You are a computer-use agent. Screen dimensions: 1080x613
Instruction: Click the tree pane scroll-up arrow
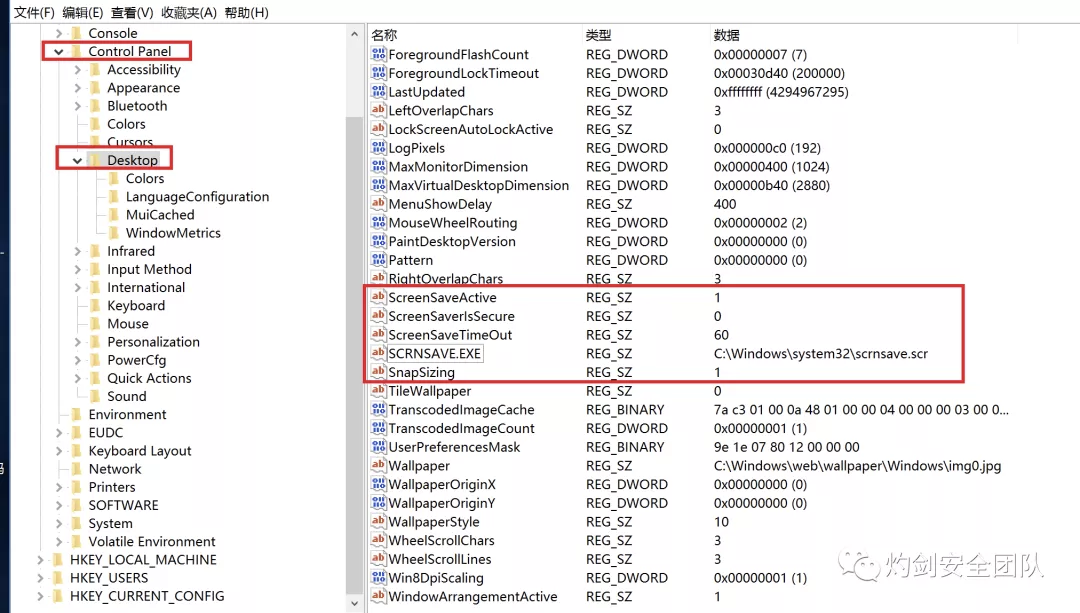click(x=354, y=34)
